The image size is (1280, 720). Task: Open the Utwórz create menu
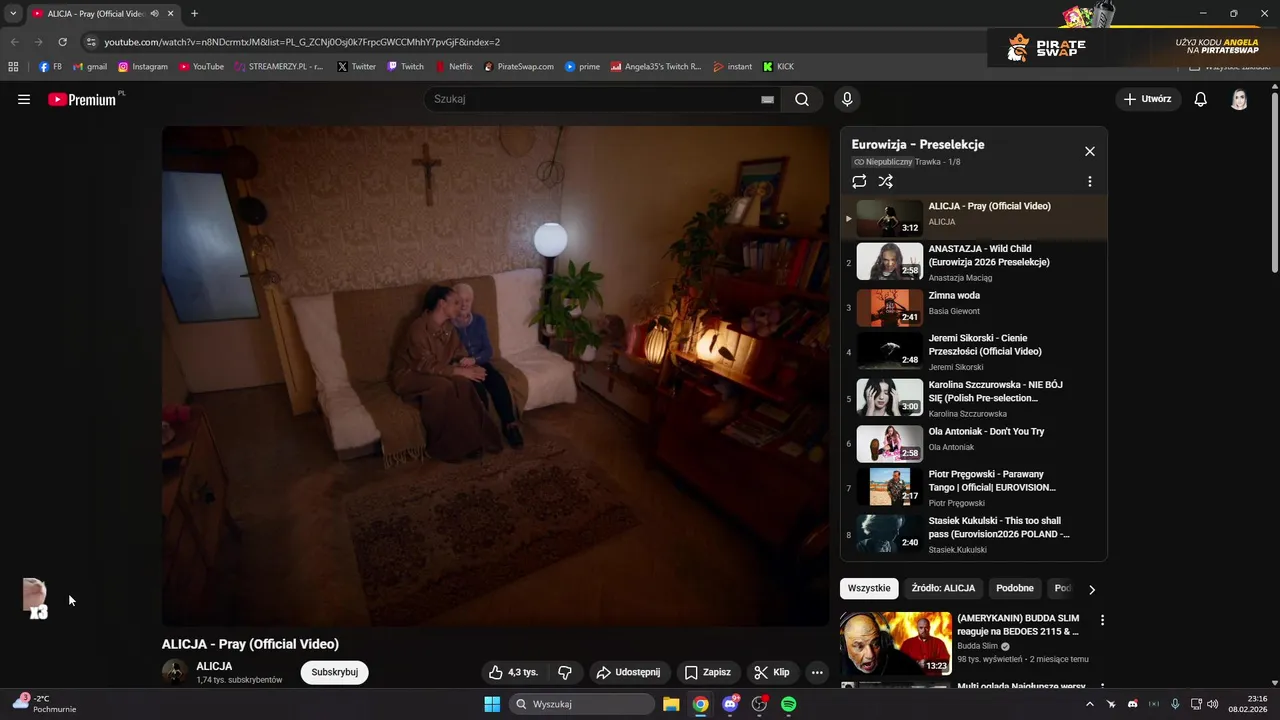click(1147, 99)
